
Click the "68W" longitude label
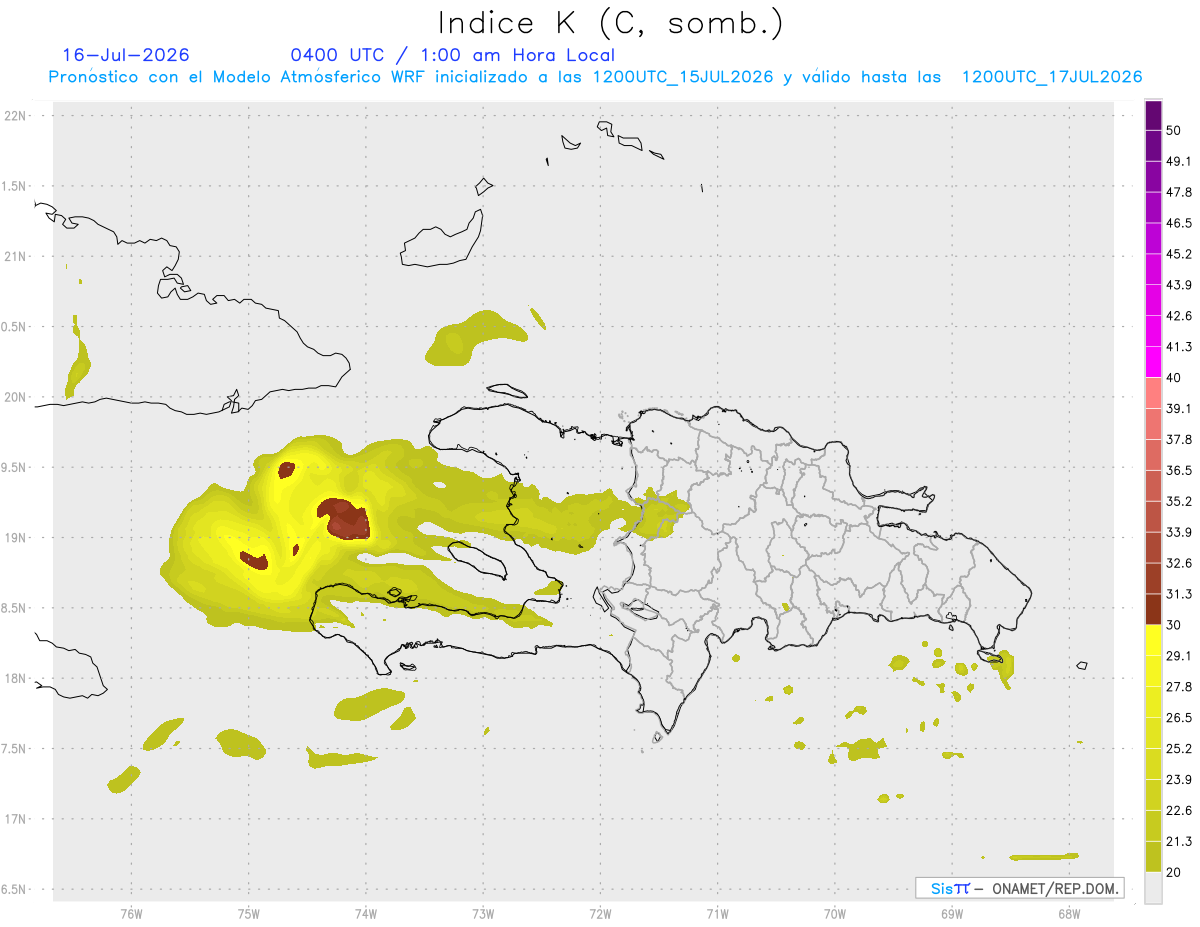click(1069, 914)
